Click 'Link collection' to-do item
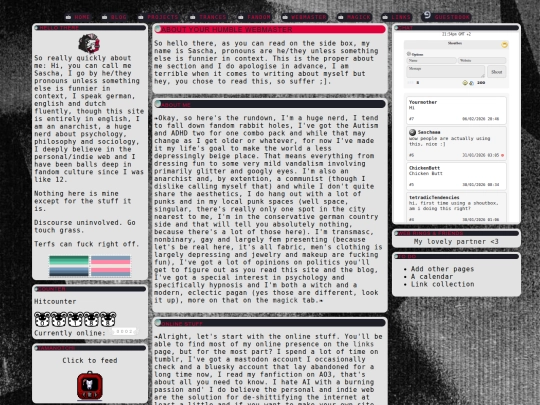540x405 pixels. (x=442, y=284)
